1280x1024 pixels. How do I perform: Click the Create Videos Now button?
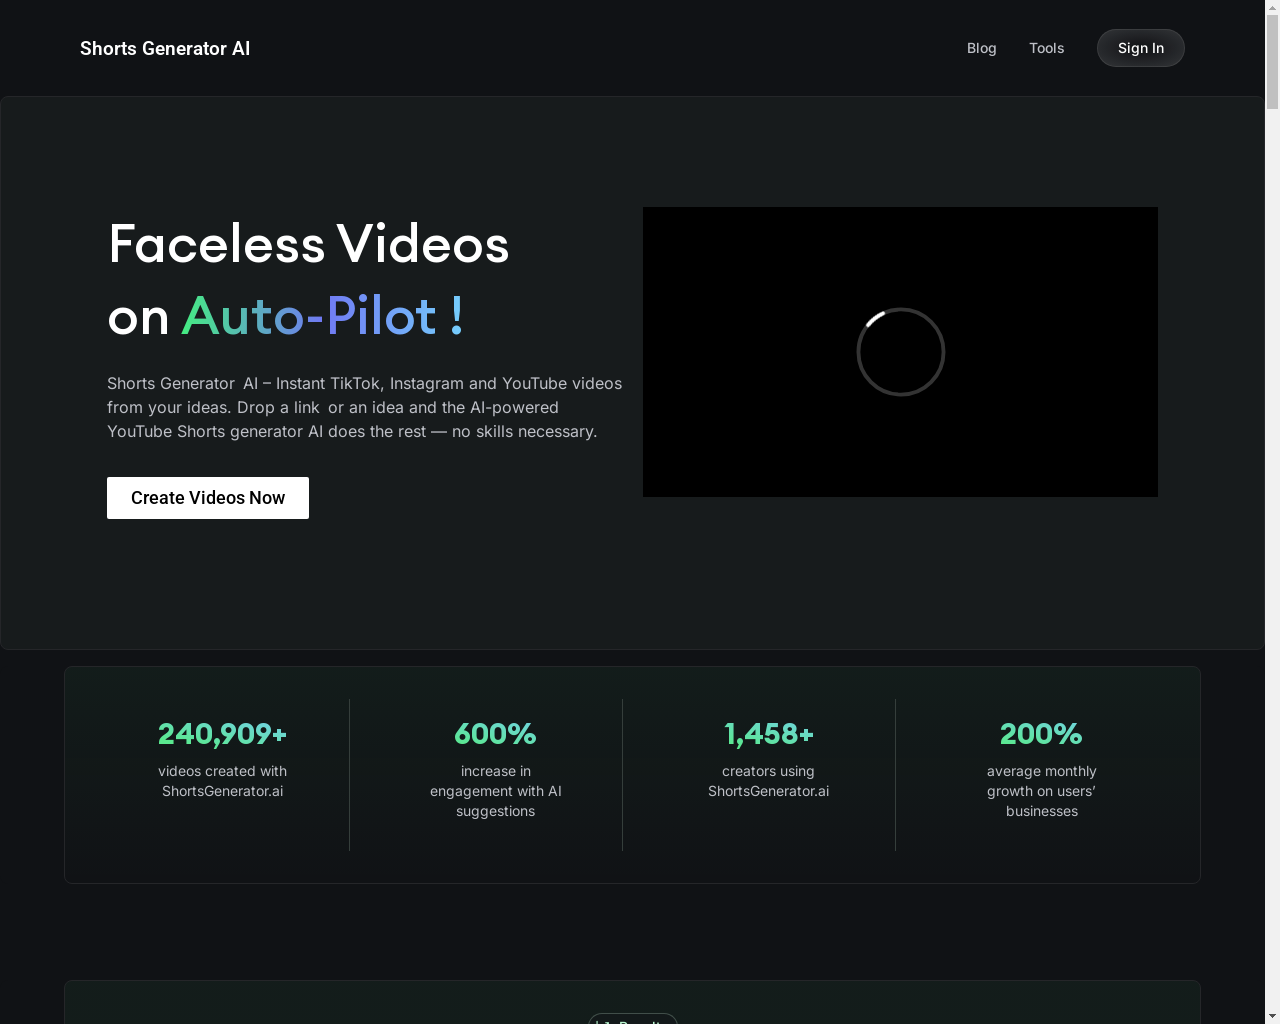click(208, 498)
